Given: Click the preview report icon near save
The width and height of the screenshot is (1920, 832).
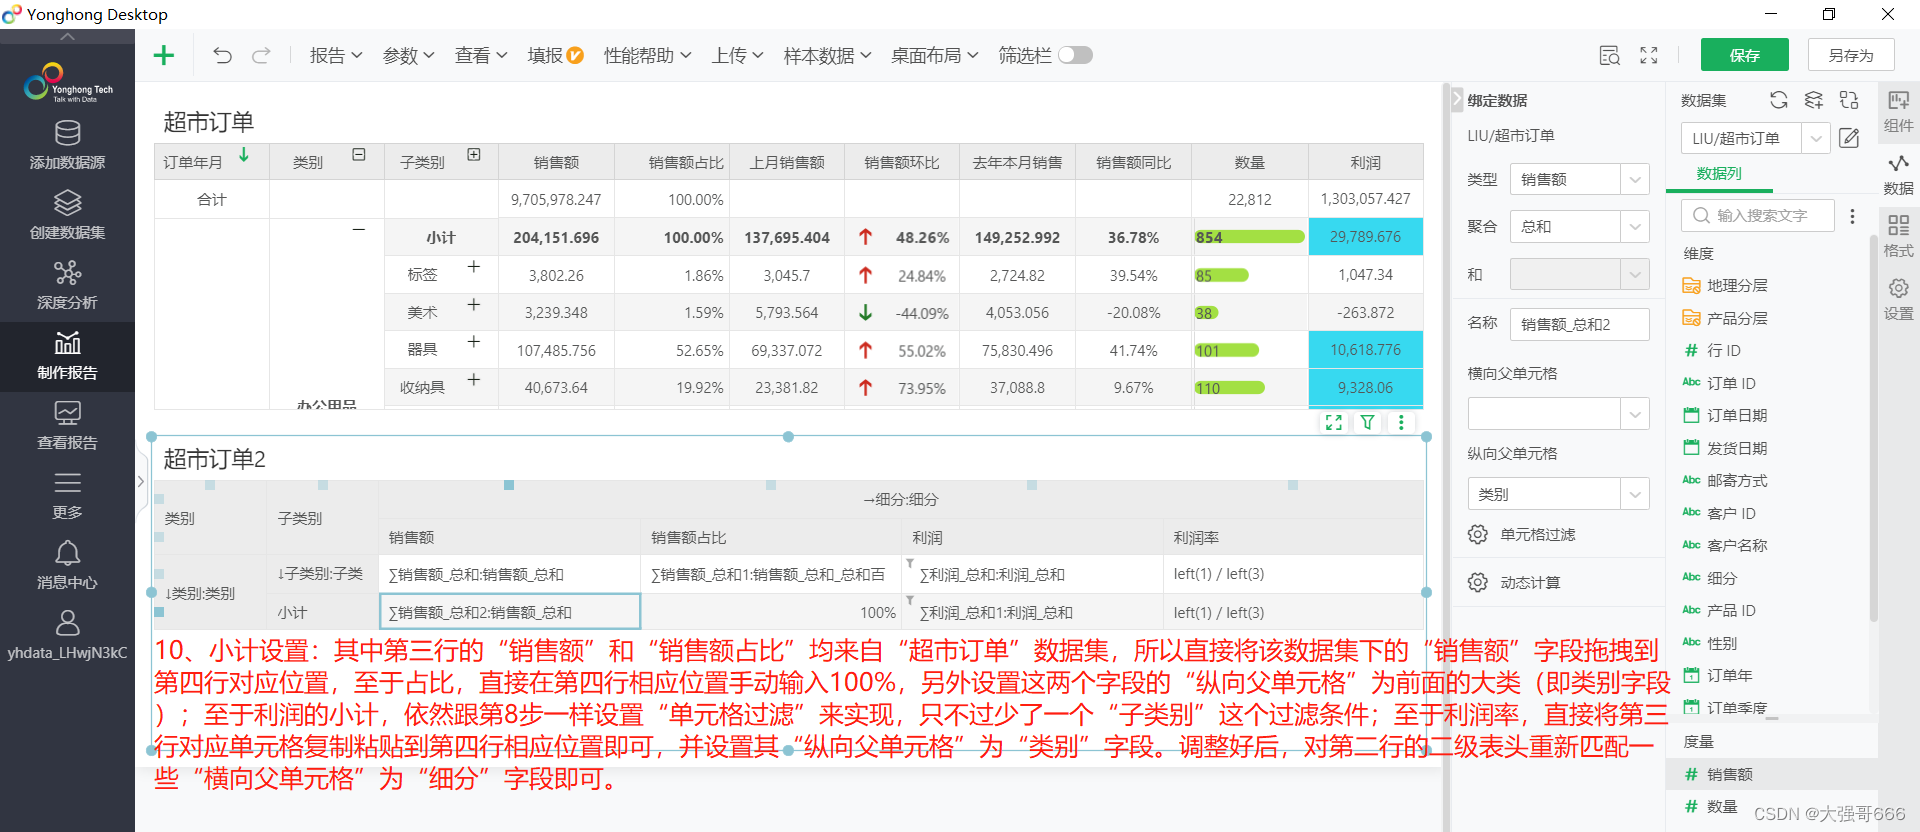Looking at the screenshot, I should [x=1609, y=55].
